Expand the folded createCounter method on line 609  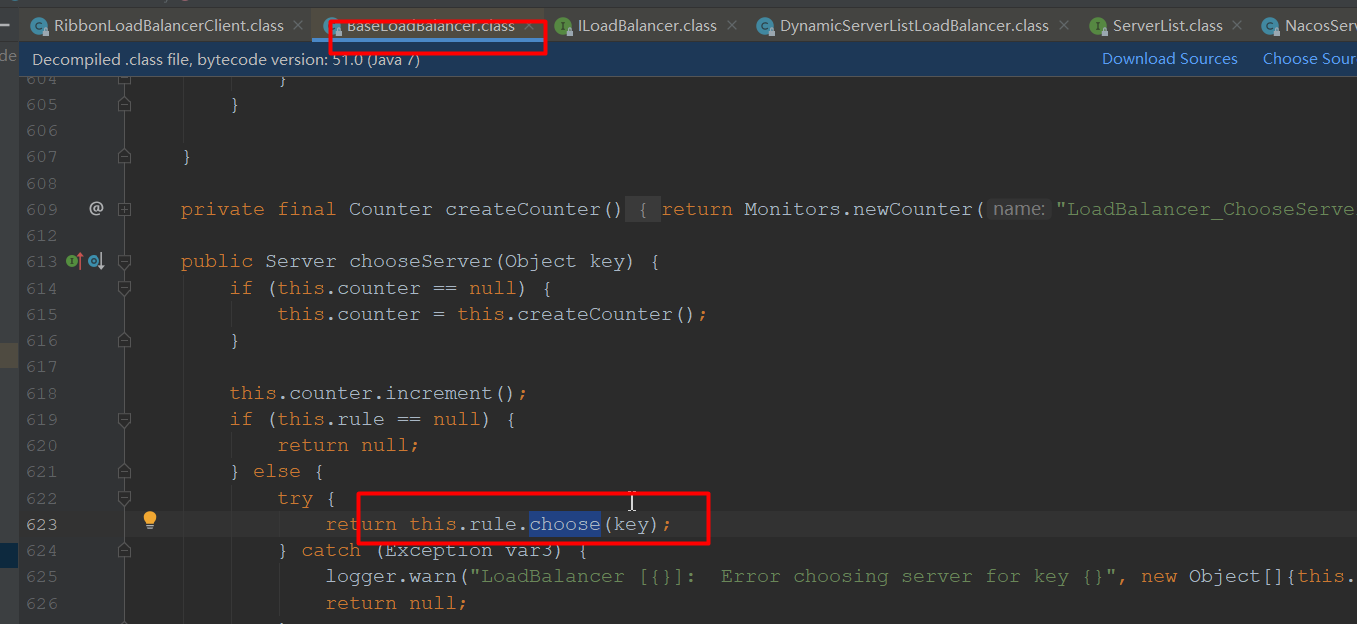tap(124, 210)
